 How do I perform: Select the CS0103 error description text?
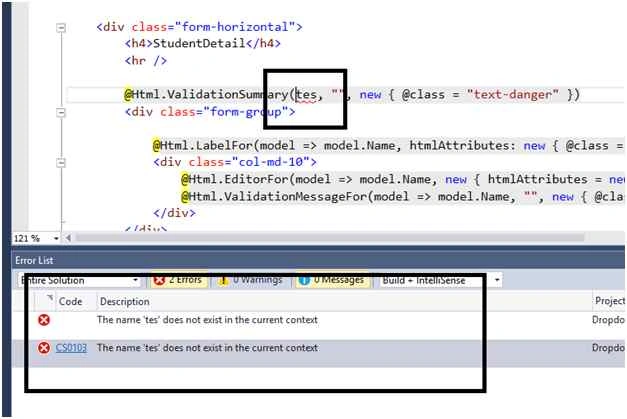207,348
